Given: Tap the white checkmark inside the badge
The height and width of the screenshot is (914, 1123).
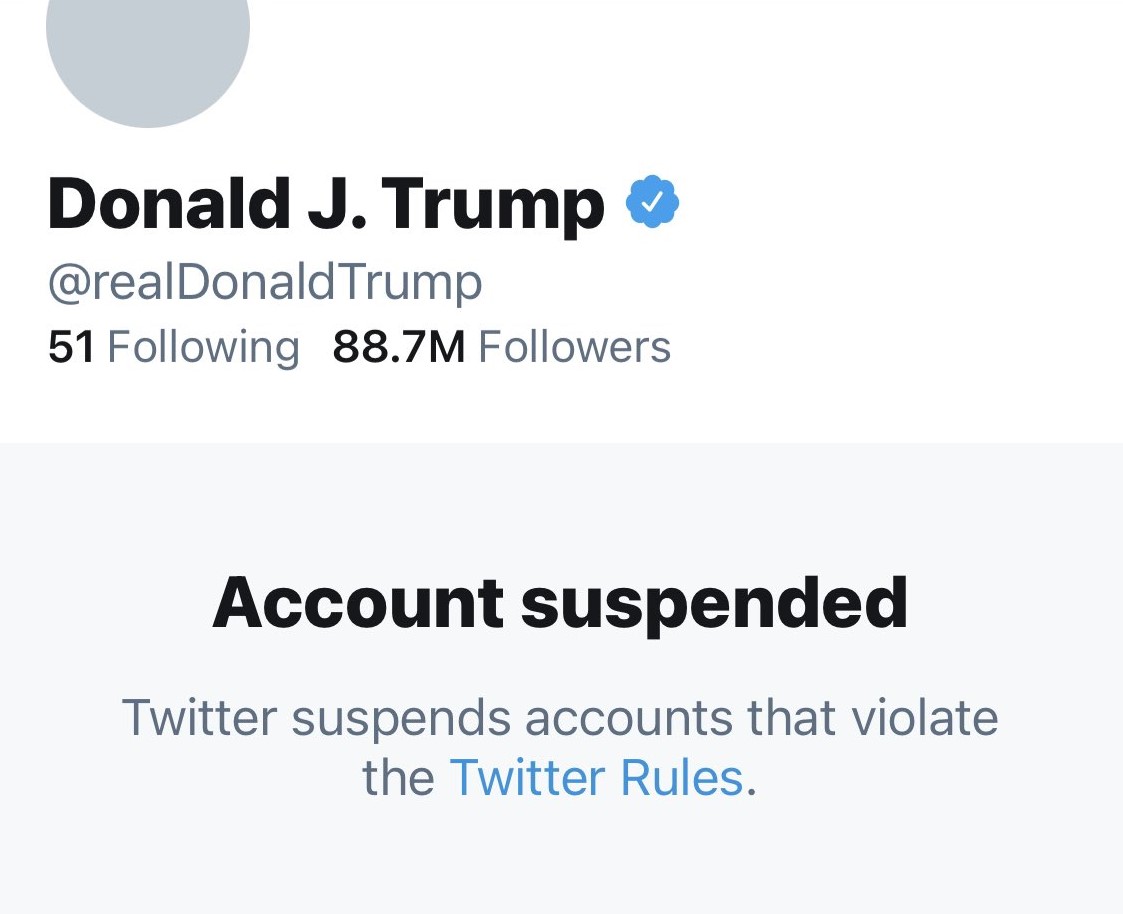Looking at the screenshot, I should pos(652,203).
